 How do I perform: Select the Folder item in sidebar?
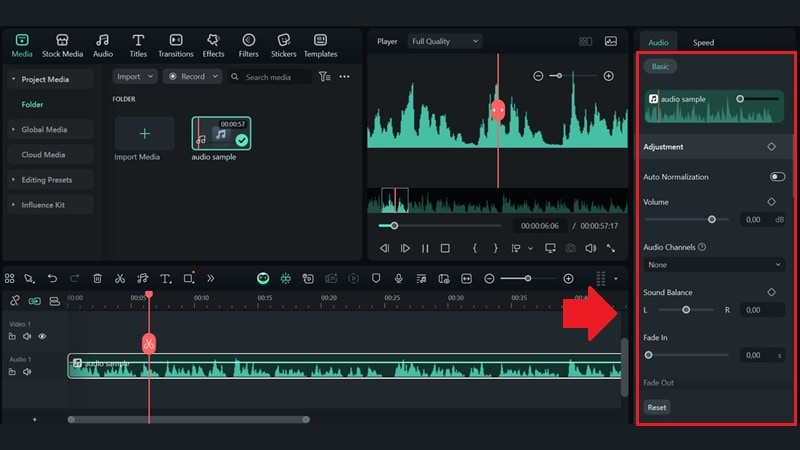(x=32, y=104)
